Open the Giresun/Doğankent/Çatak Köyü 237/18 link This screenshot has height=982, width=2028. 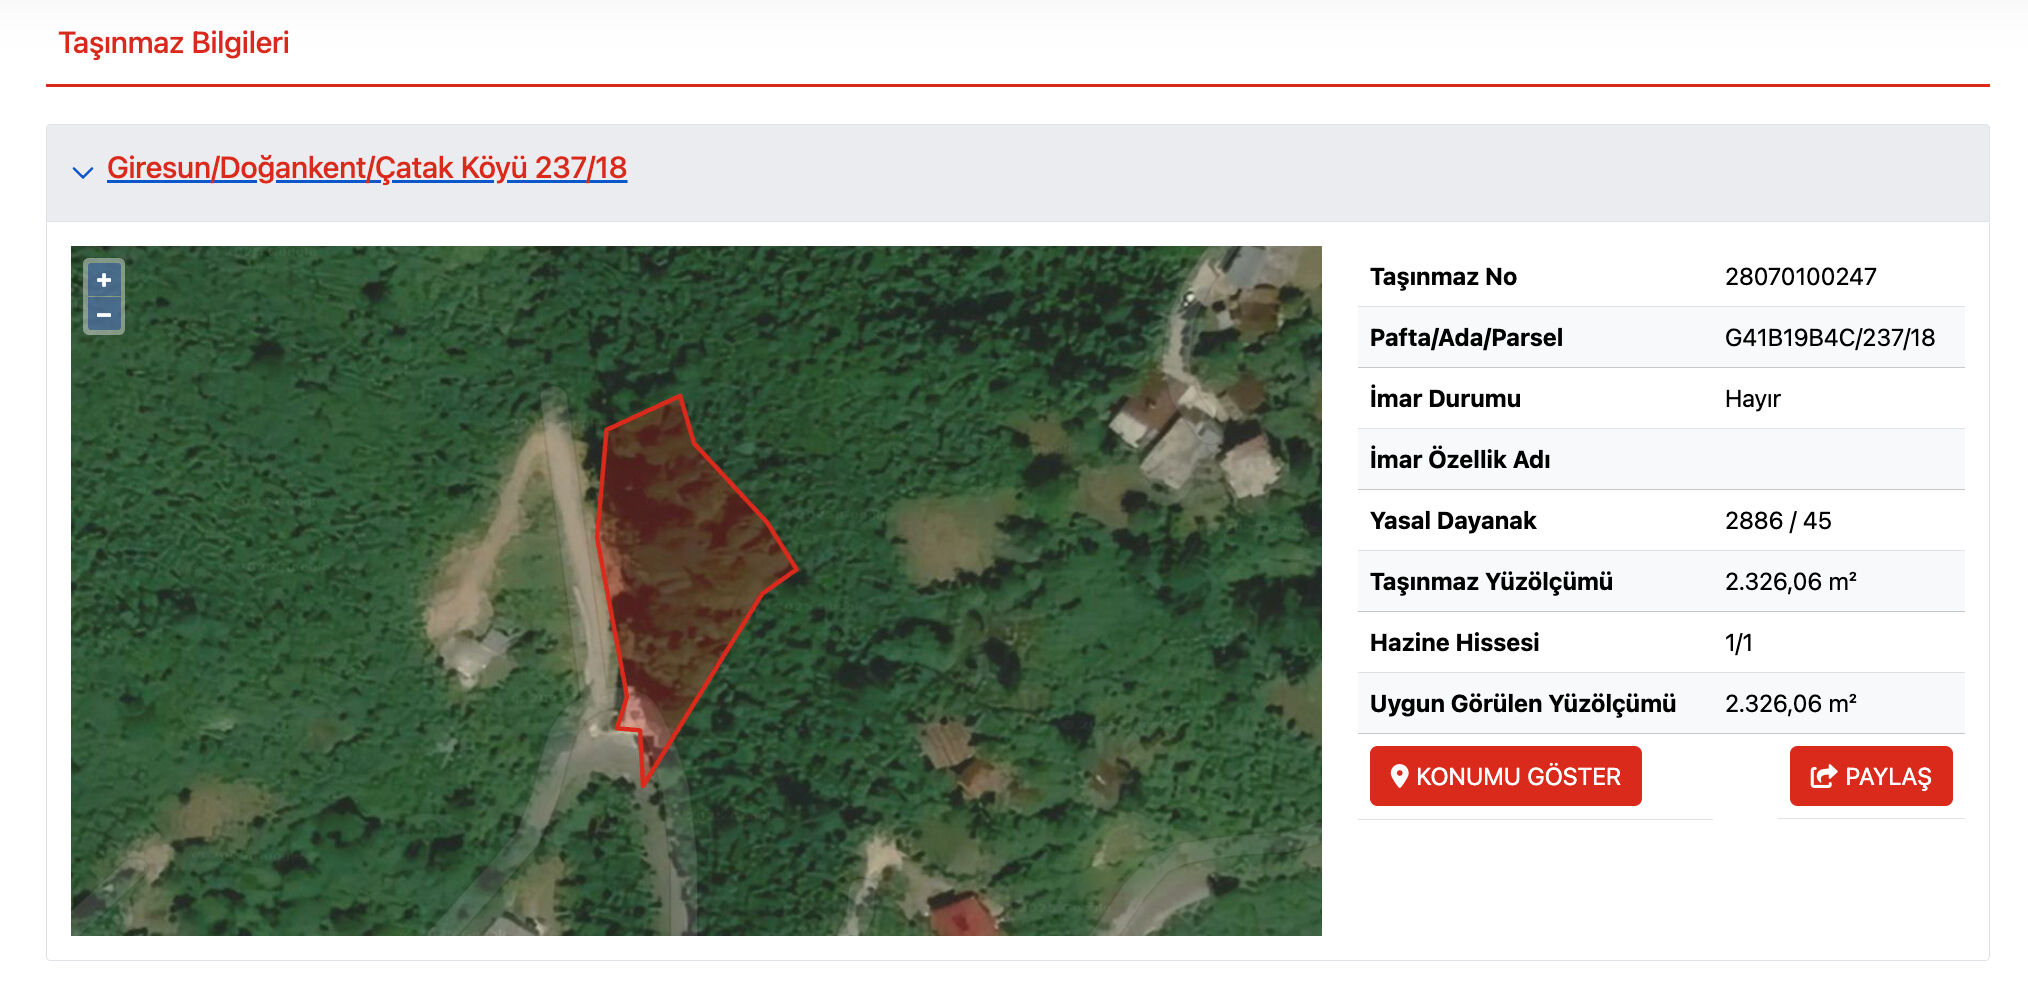pyautogui.click(x=367, y=167)
